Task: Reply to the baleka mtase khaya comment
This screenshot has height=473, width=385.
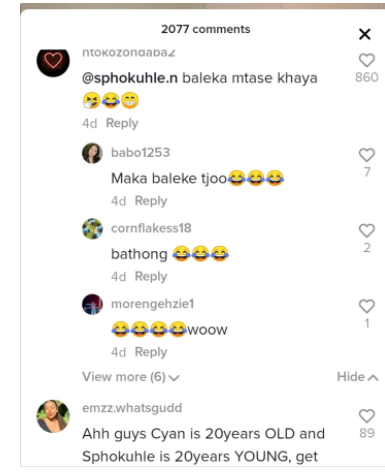Action: tap(122, 123)
